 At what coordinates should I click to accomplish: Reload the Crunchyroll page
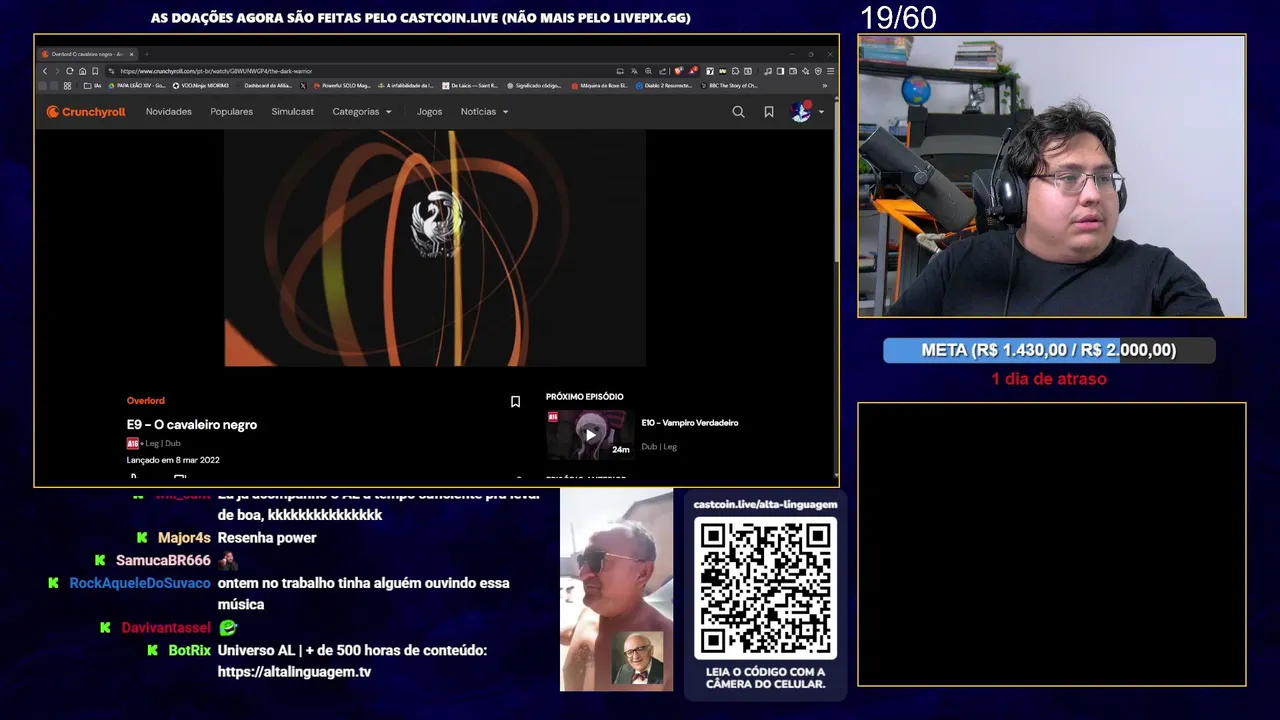point(70,71)
